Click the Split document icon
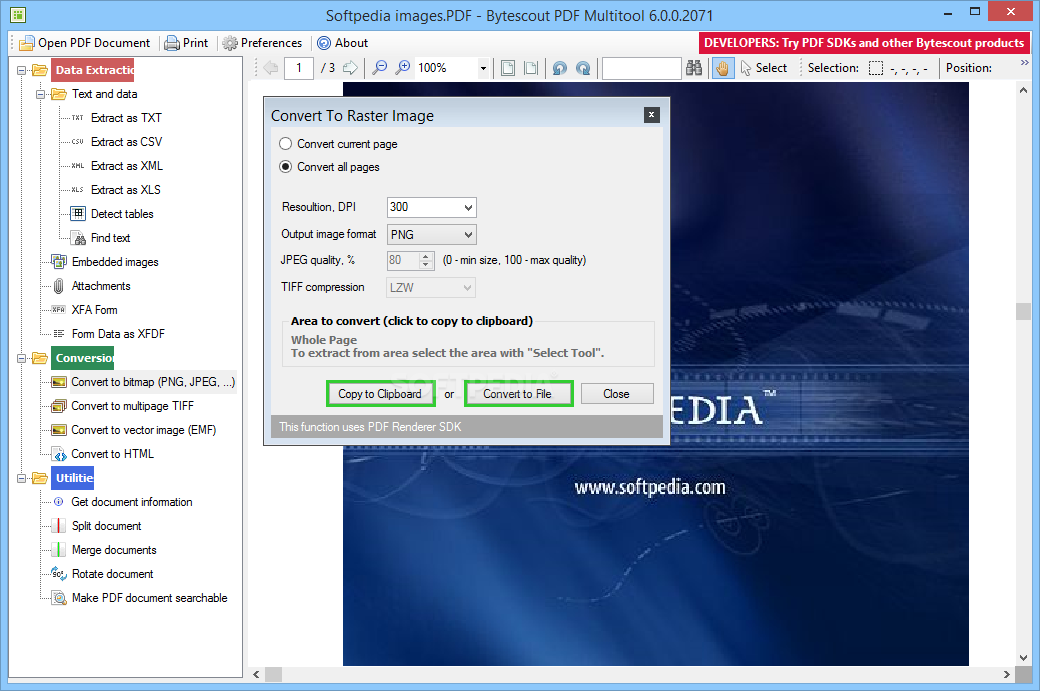The image size is (1040, 691). (x=59, y=526)
